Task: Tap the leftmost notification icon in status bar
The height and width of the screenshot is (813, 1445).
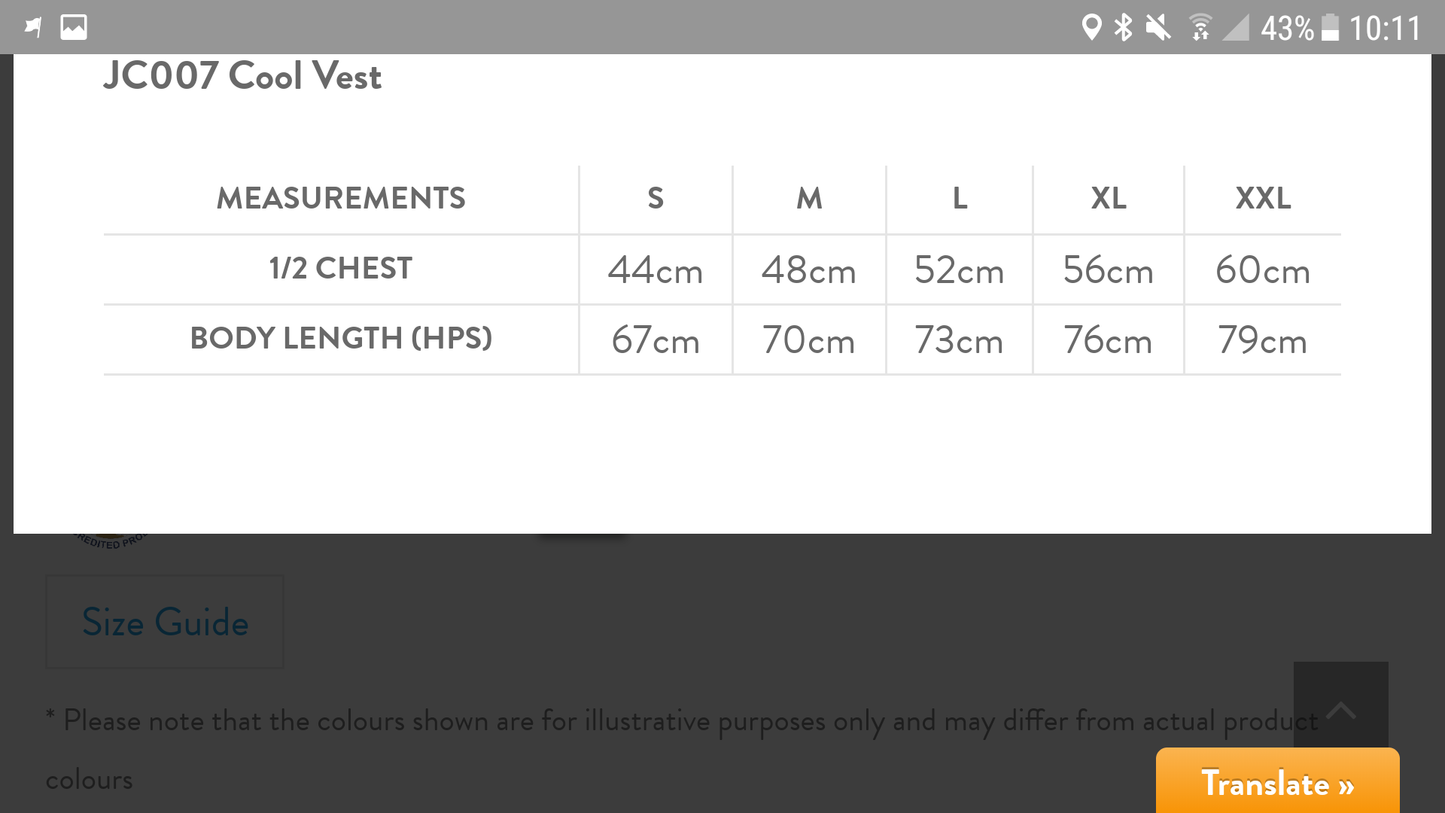Action: pyautogui.click(x=34, y=28)
